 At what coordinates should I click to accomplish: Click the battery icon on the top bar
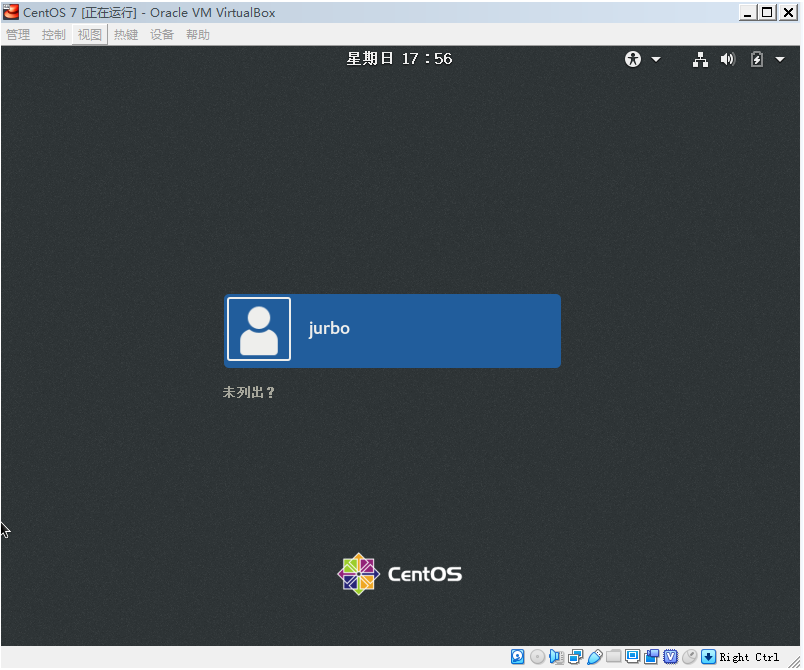757,59
